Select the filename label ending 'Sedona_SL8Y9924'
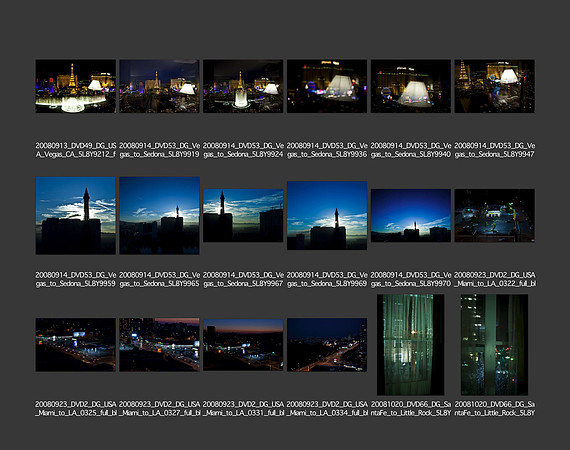570x450 pixels. (x=243, y=150)
